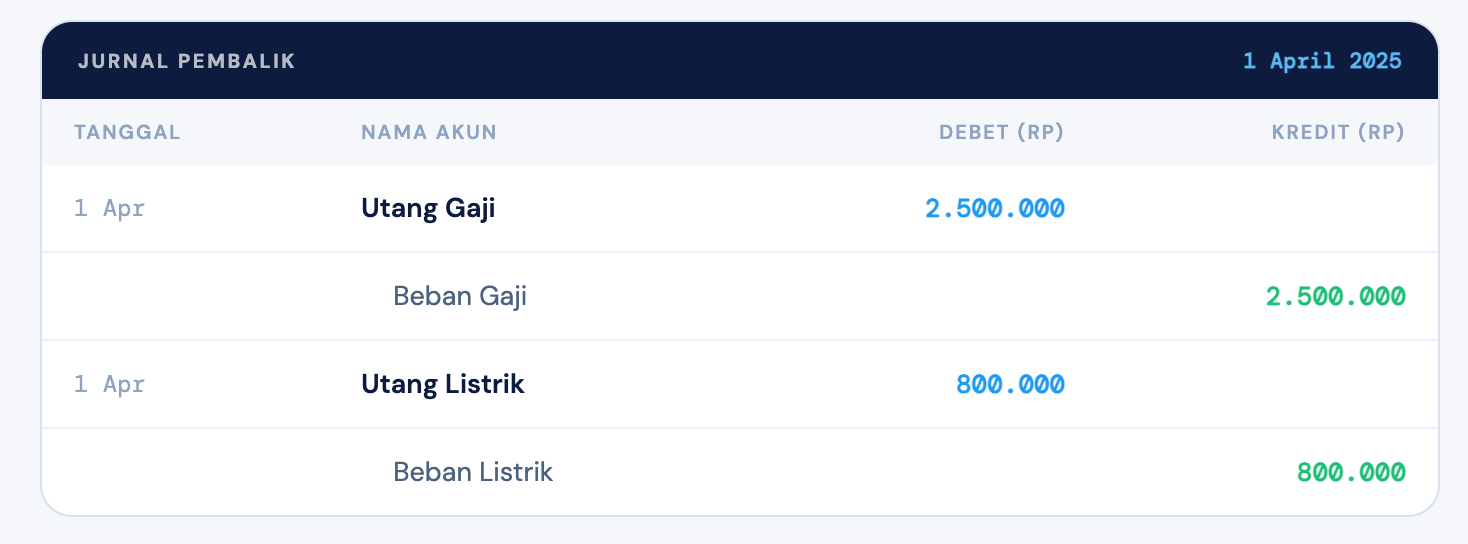The height and width of the screenshot is (544, 1468).
Task: Click the date in the Utang Listrik row
Action: pos(109,384)
